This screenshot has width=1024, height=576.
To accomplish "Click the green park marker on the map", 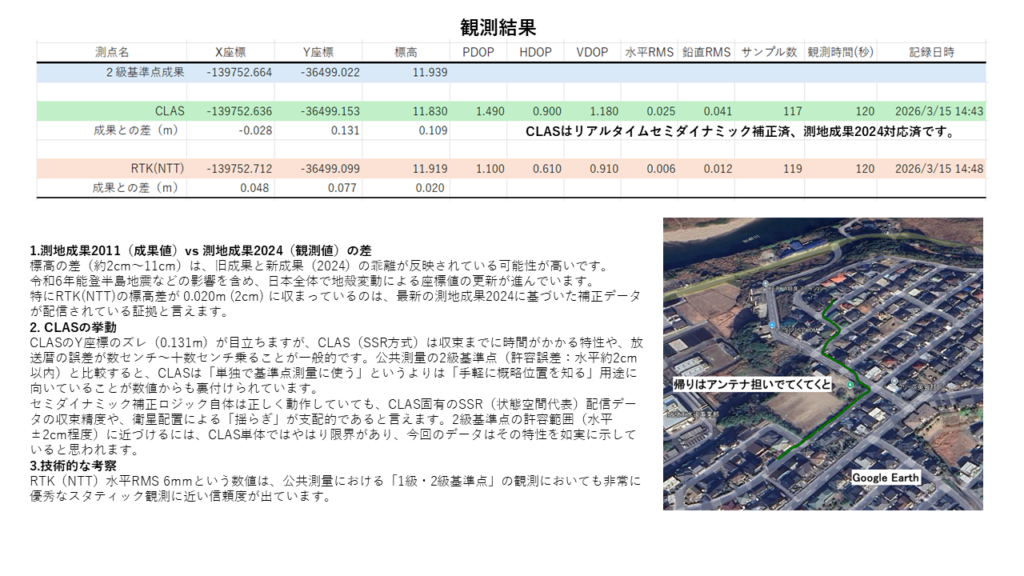I will (851, 386).
